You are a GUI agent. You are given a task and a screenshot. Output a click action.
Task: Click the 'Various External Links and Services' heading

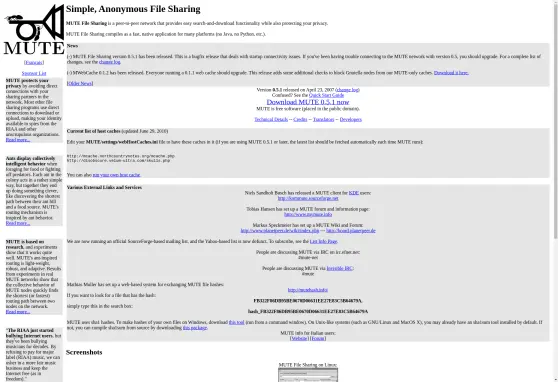[x=104, y=188]
